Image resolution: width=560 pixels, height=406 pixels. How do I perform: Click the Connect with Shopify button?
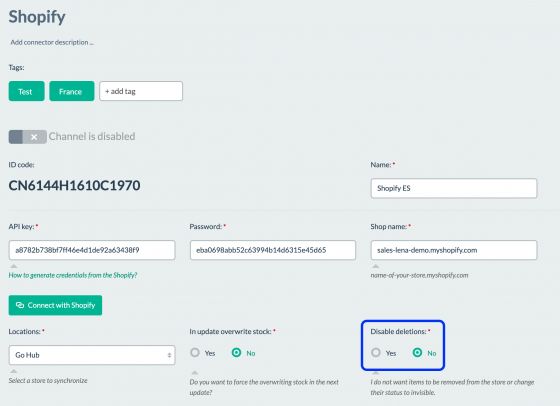pyautogui.click(x=55, y=305)
